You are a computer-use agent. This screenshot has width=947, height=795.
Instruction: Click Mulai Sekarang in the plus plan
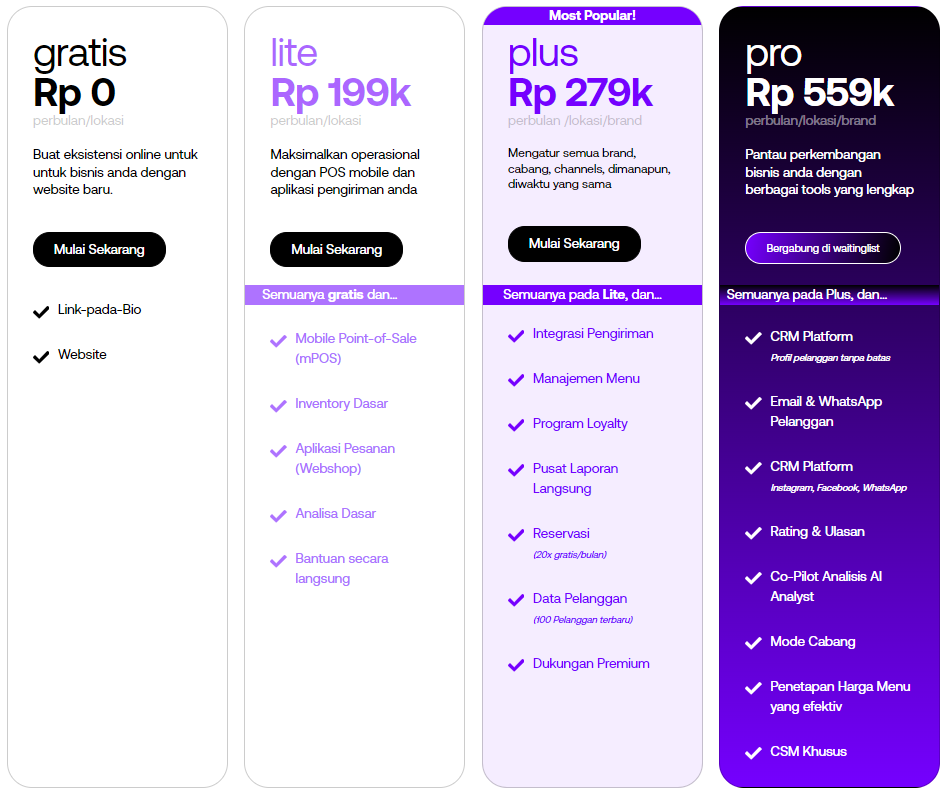574,244
